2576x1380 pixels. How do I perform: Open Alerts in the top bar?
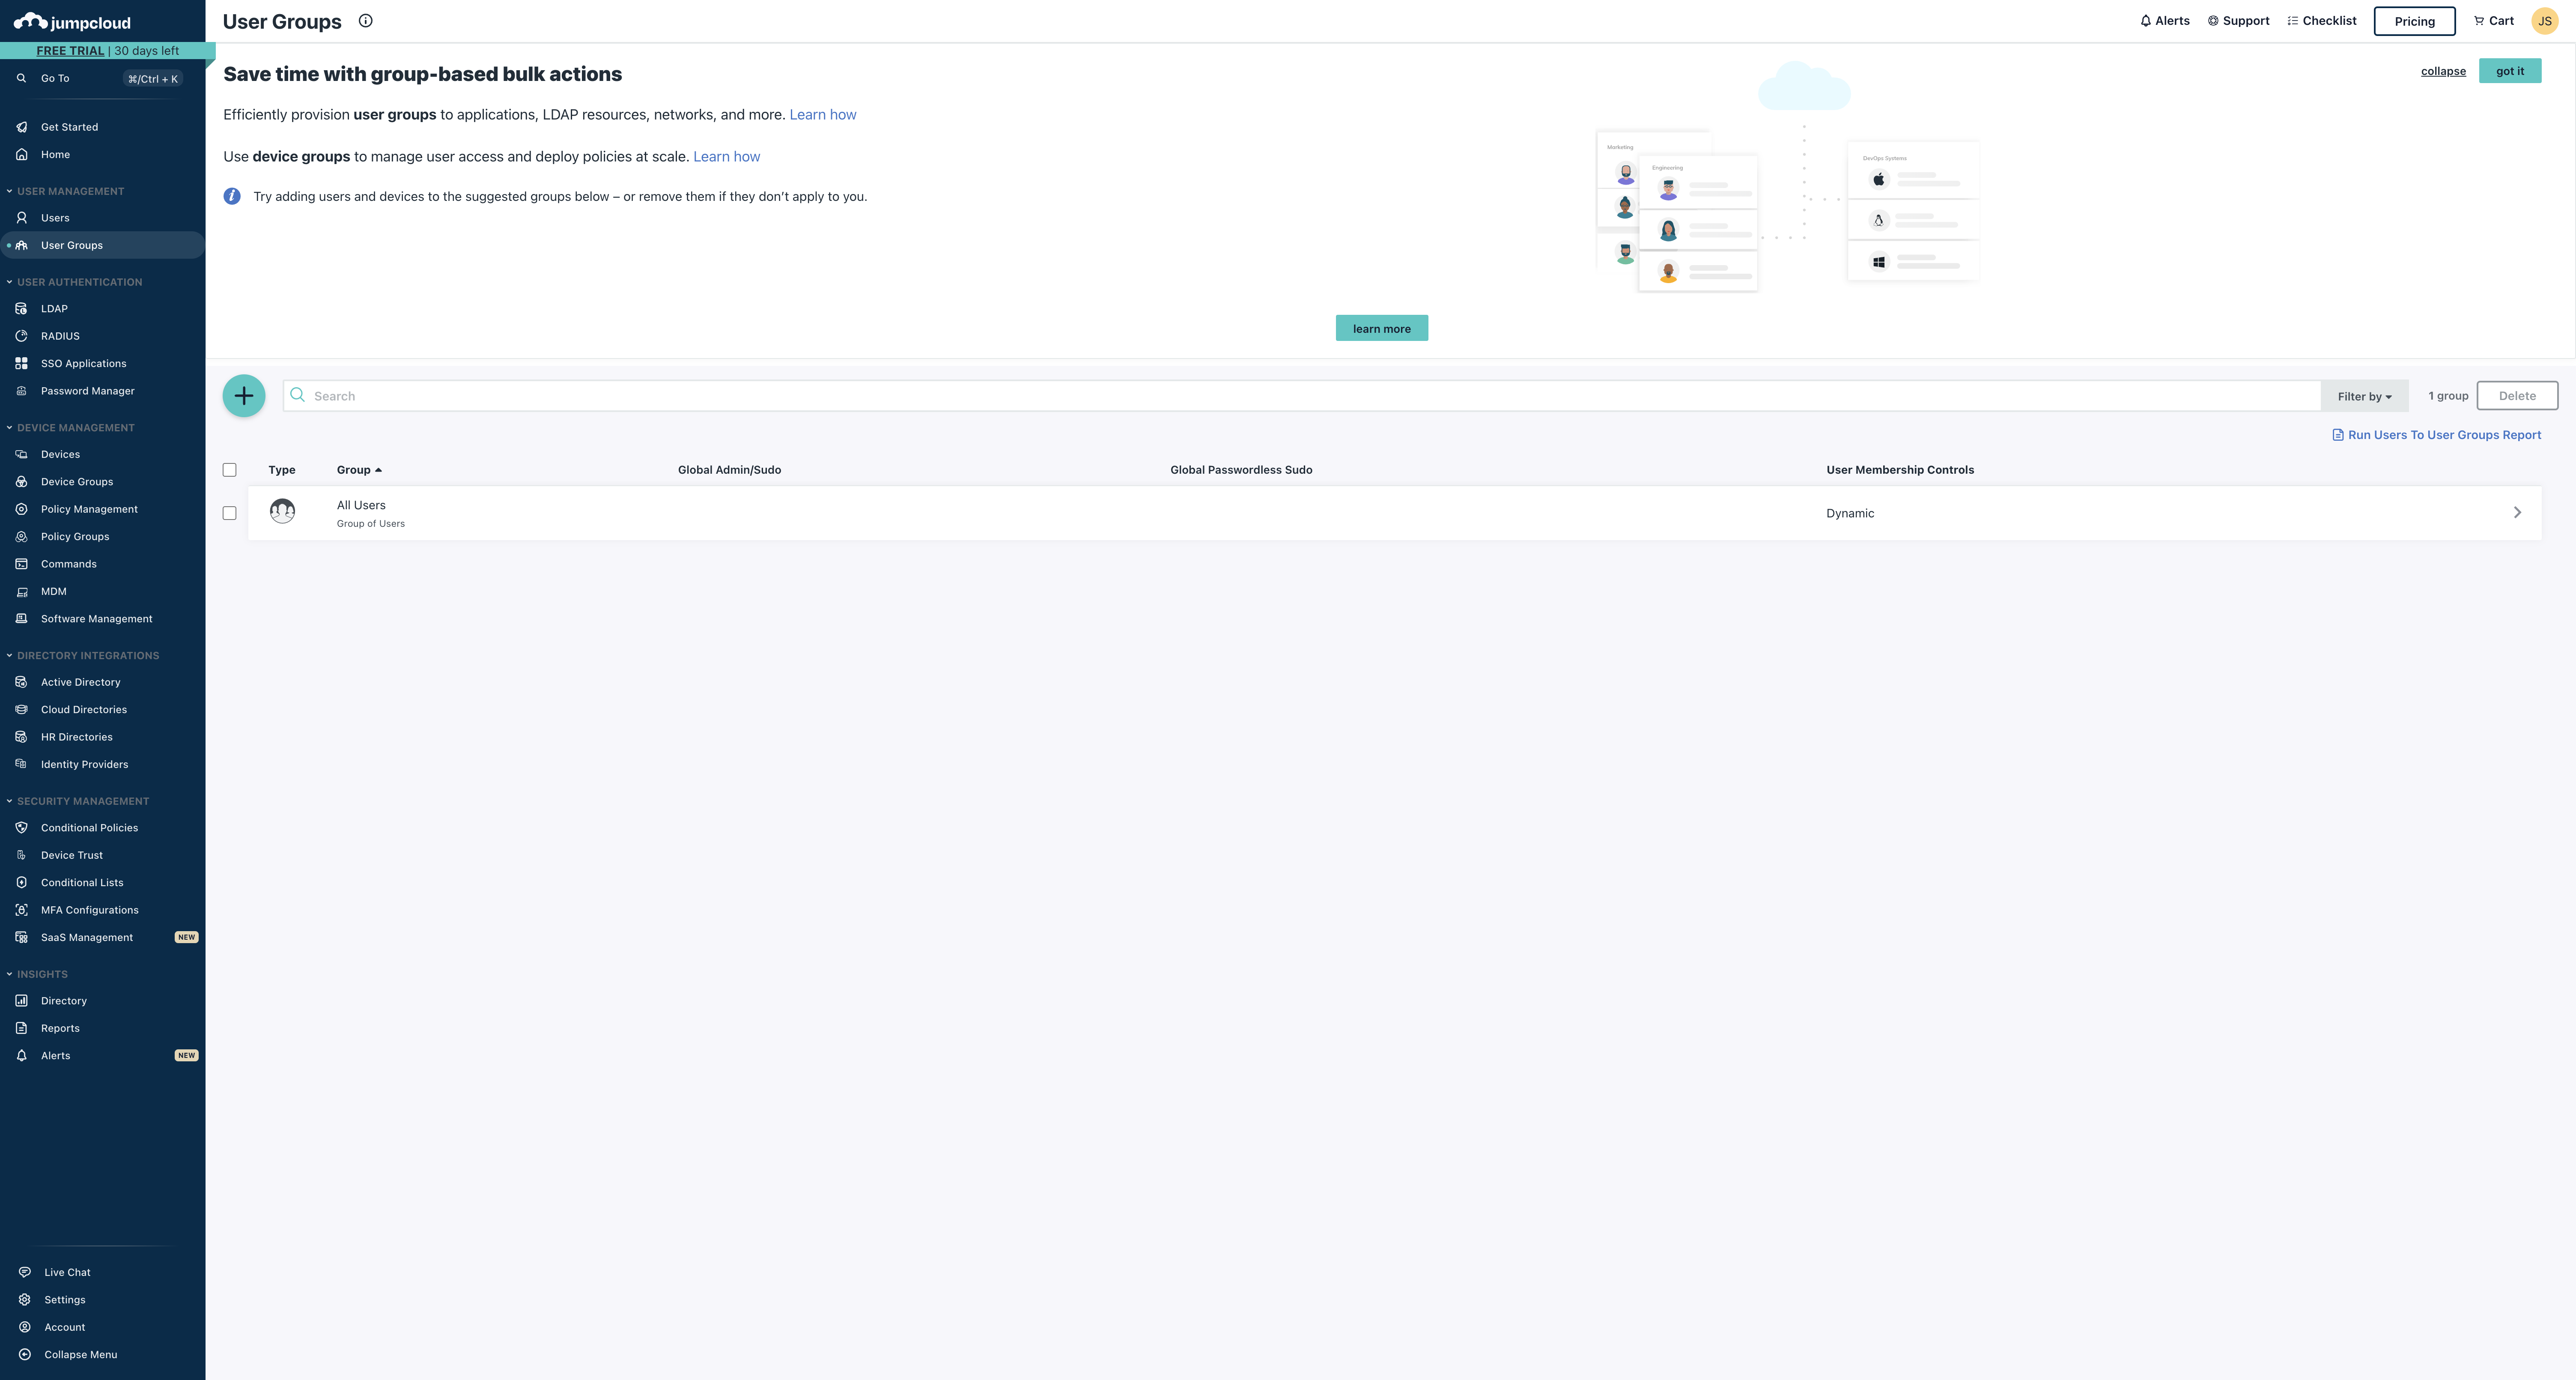tap(2165, 21)
